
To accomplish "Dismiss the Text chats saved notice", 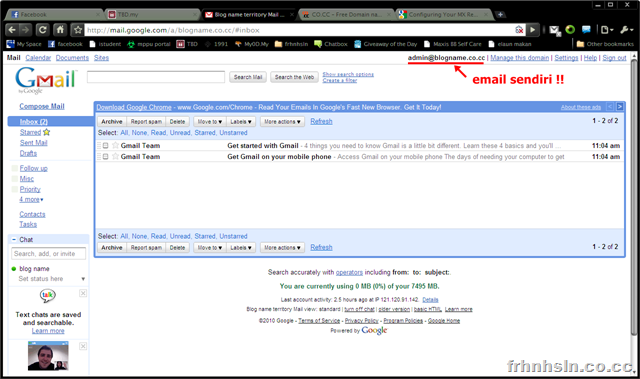I will pos(83,293).
